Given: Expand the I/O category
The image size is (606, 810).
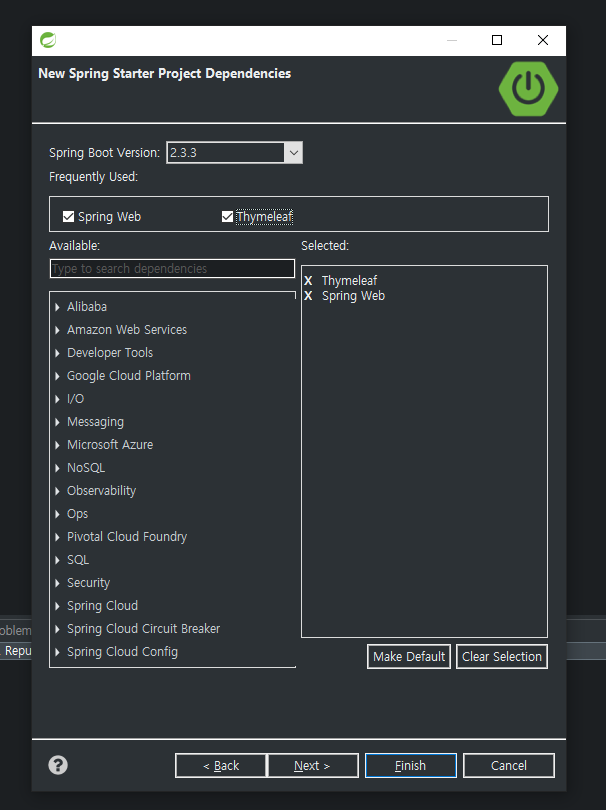Looking at the screenshot, I should (x=57, y=399).
